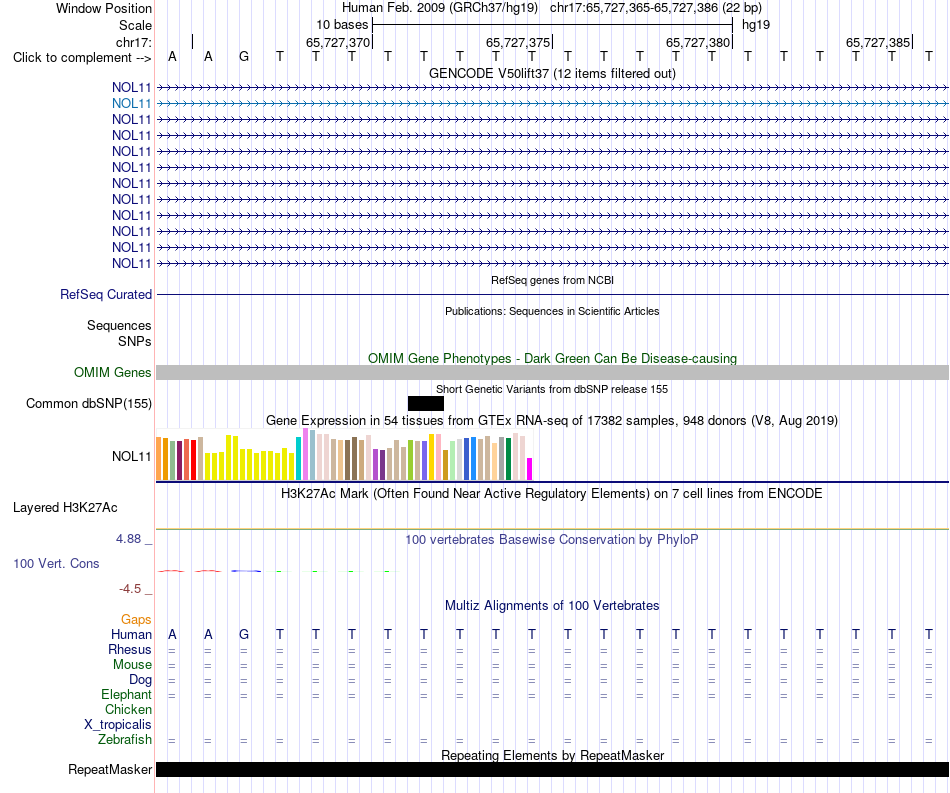Screen dimensions: 950x793
Task: Click the 100 Vert. Cons track label
Action: pyautogui.click(x=56, y=563)
